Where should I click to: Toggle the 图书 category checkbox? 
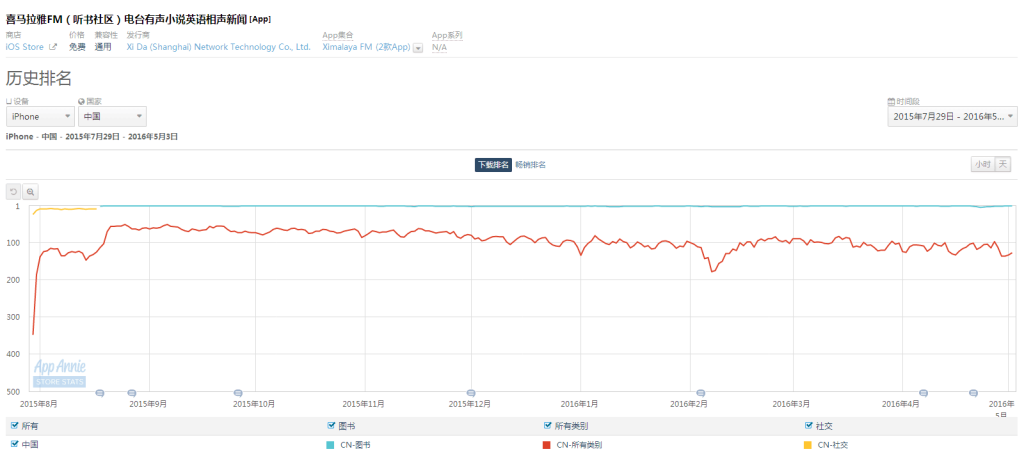(330, 426)
